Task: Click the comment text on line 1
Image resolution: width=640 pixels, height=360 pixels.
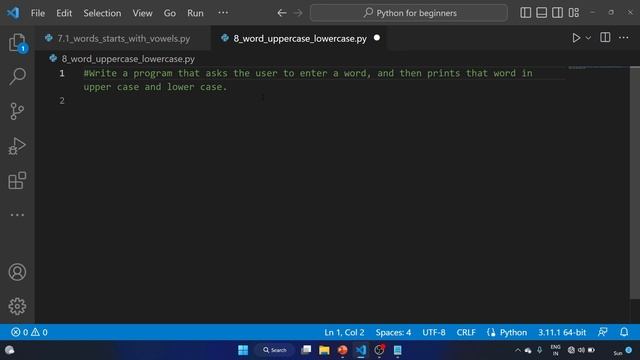Action: click(308, 80)
